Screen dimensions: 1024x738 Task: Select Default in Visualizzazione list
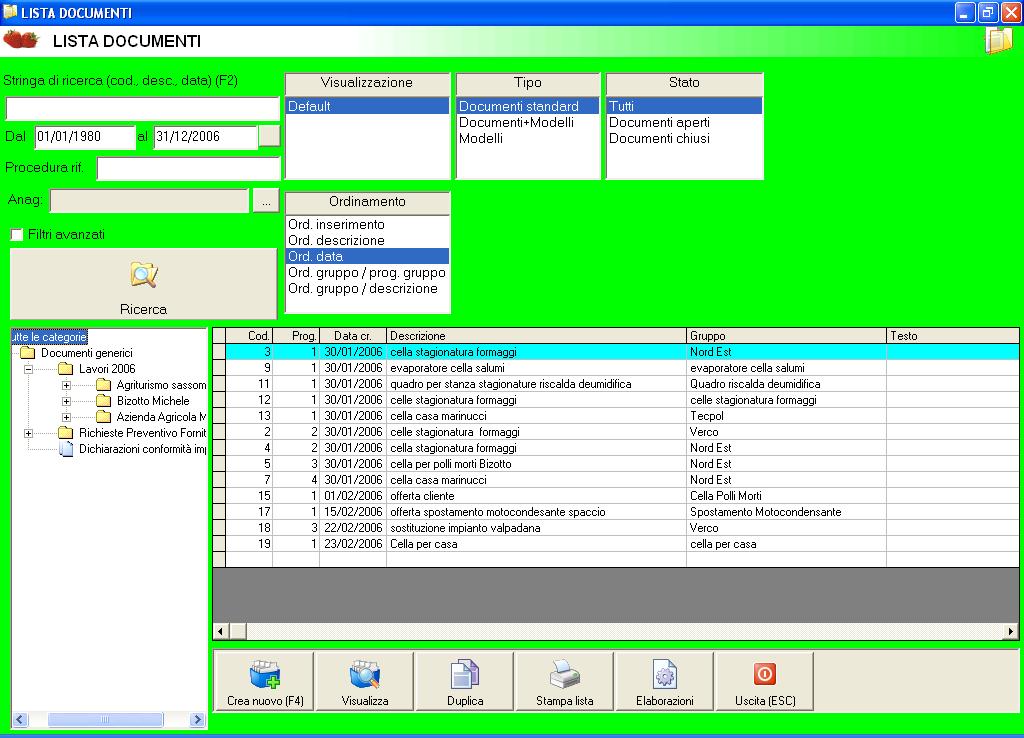[x=368, y=106]
